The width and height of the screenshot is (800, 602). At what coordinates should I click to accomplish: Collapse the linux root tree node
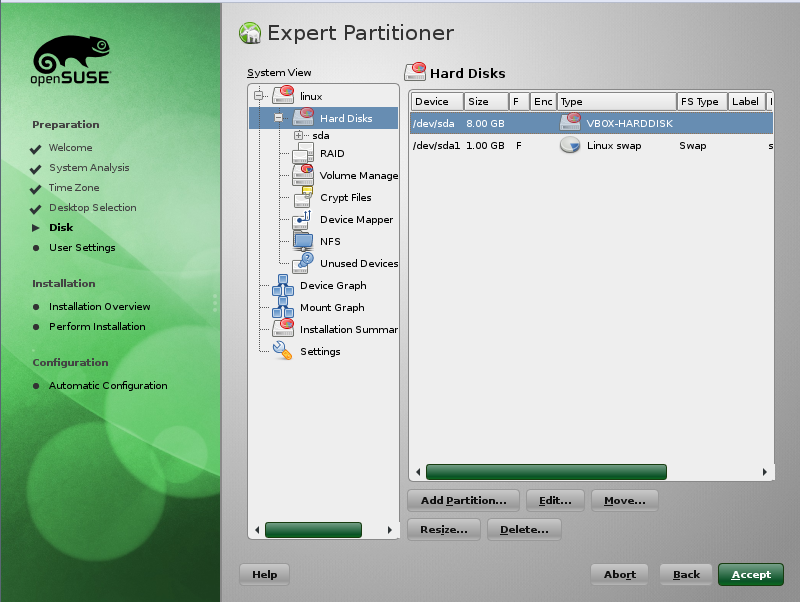tap(259, 95)
